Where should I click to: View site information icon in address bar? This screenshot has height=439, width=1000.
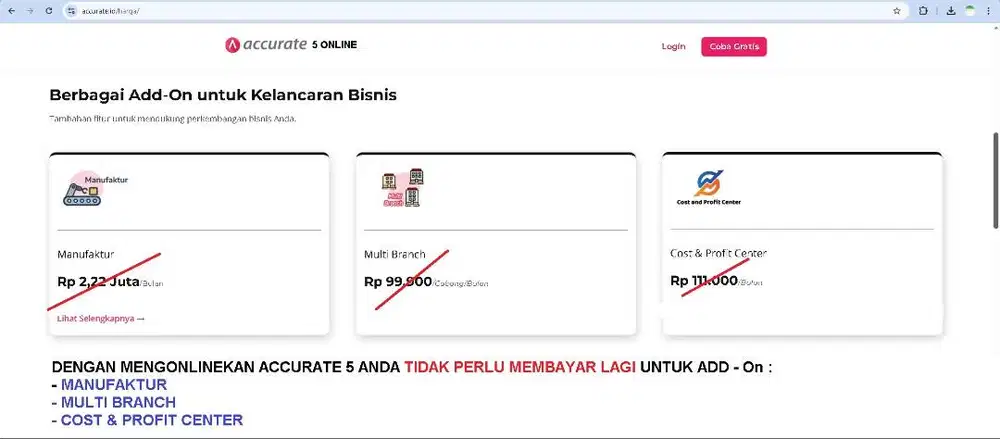71,11
